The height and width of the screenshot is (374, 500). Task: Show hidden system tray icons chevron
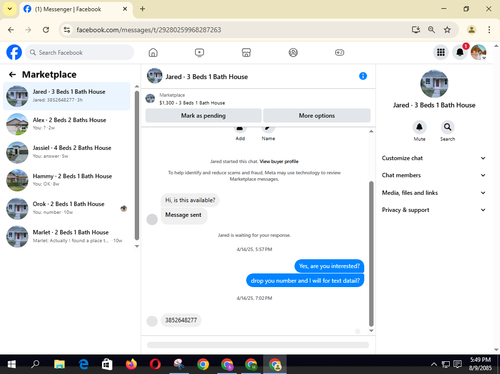coord(434,364)
